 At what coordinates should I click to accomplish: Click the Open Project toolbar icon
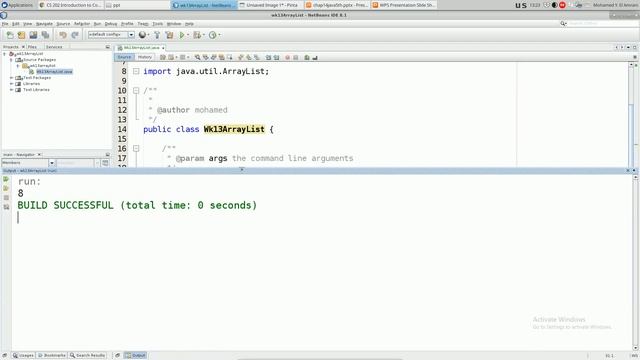point(33,35)
